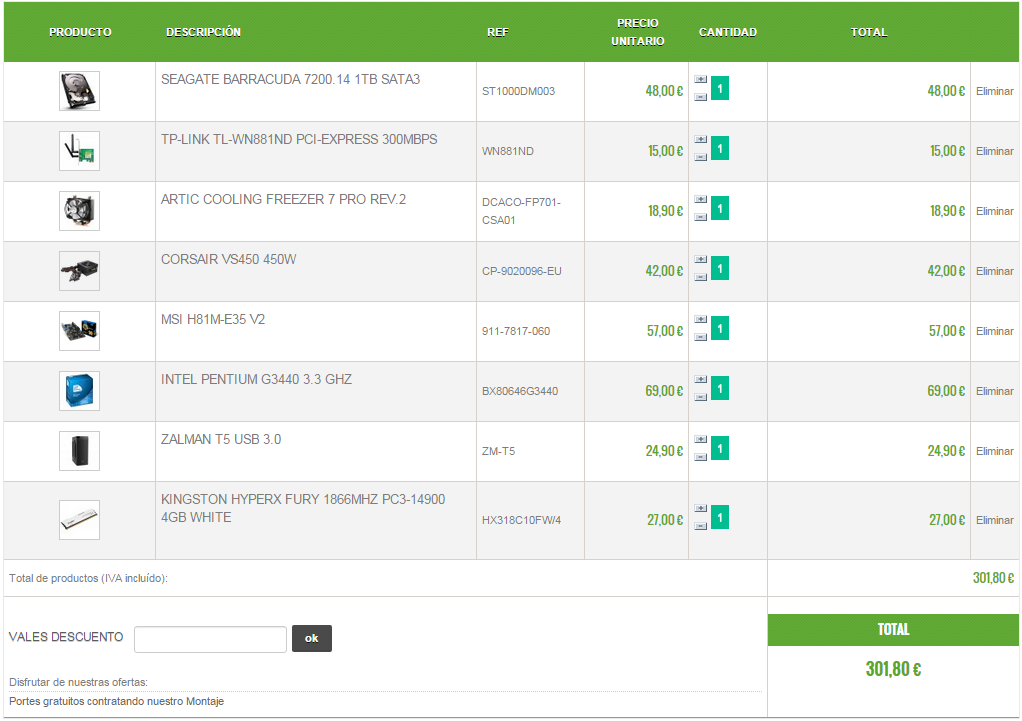Open the Artic Cooling cooler thumbnail
This screenshot has width=1022, height=721.
[80, 211]
